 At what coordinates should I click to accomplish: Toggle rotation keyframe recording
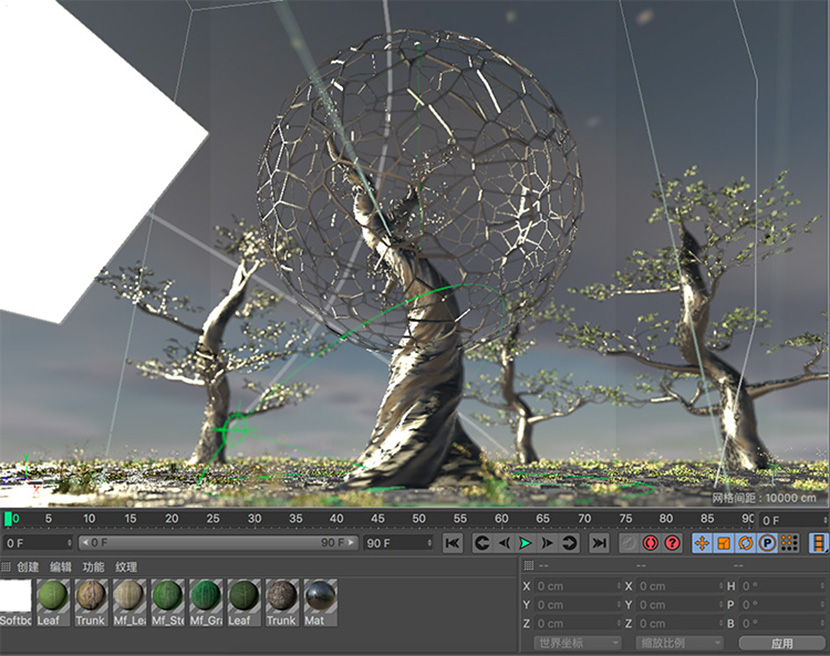click(x=745, y=543)
